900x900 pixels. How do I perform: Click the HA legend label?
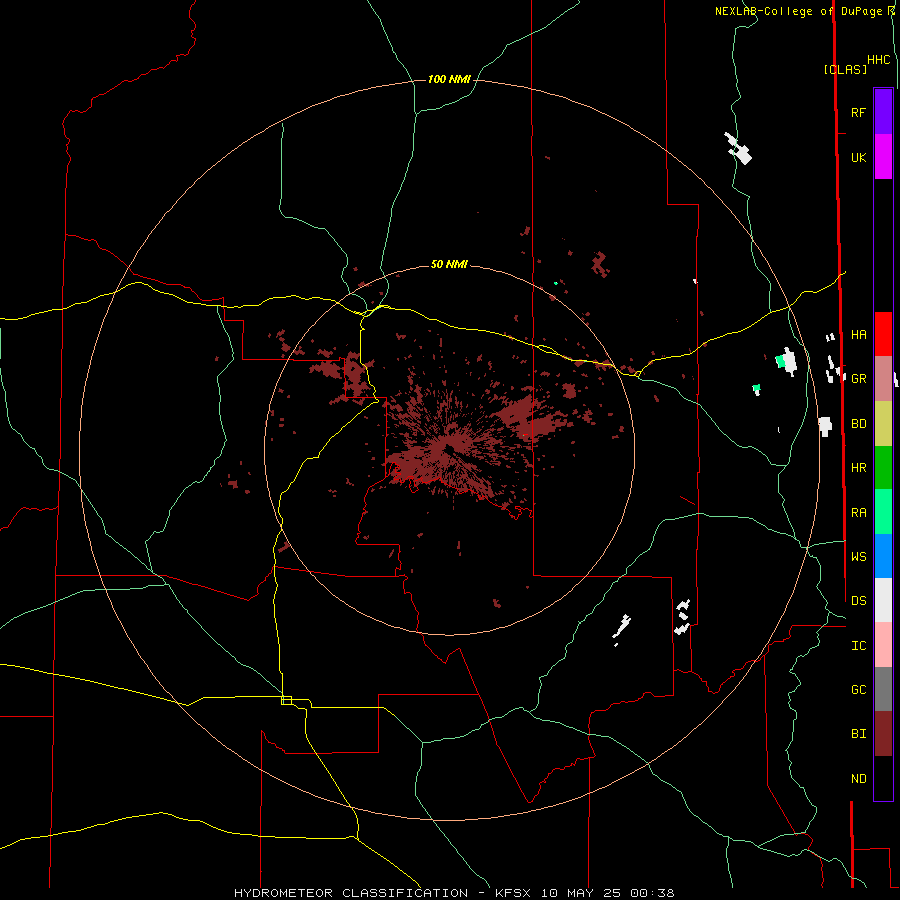858,334
